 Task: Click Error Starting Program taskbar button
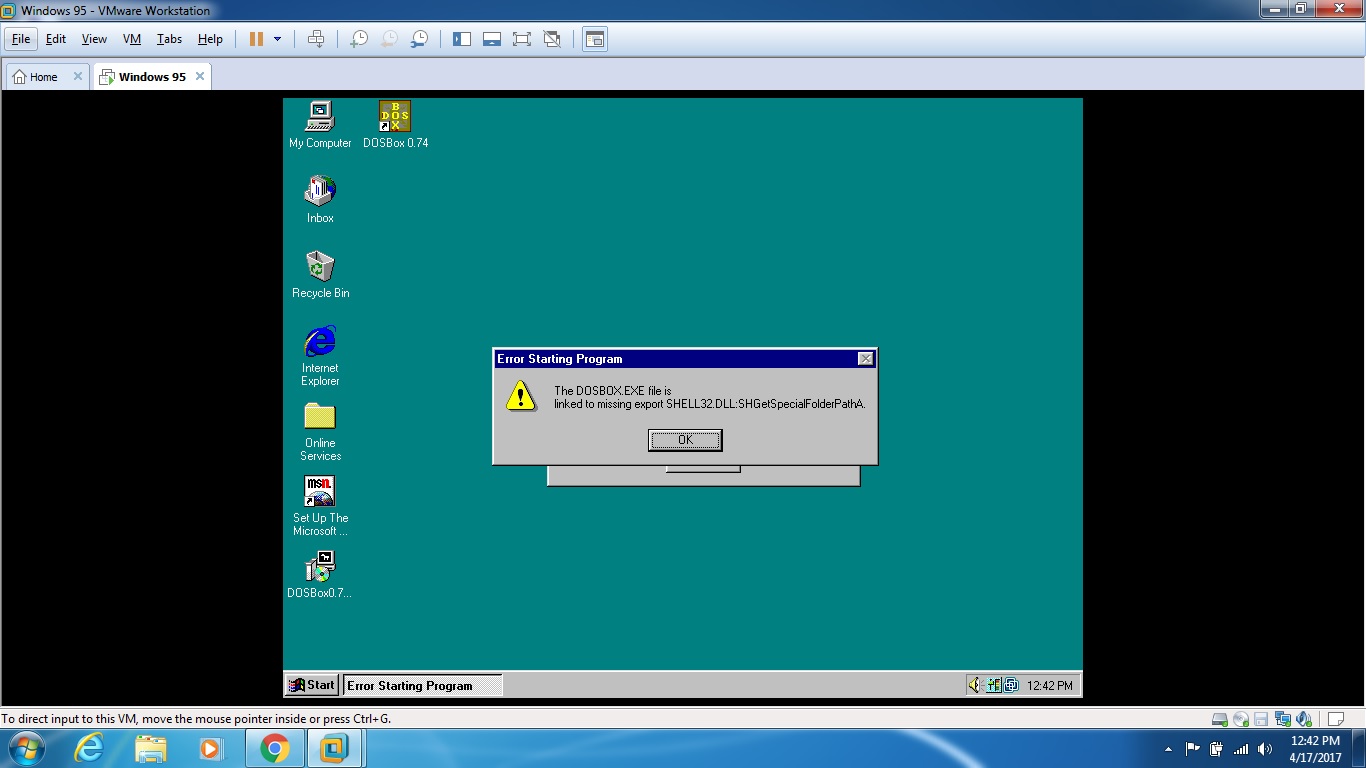point(422,686)
